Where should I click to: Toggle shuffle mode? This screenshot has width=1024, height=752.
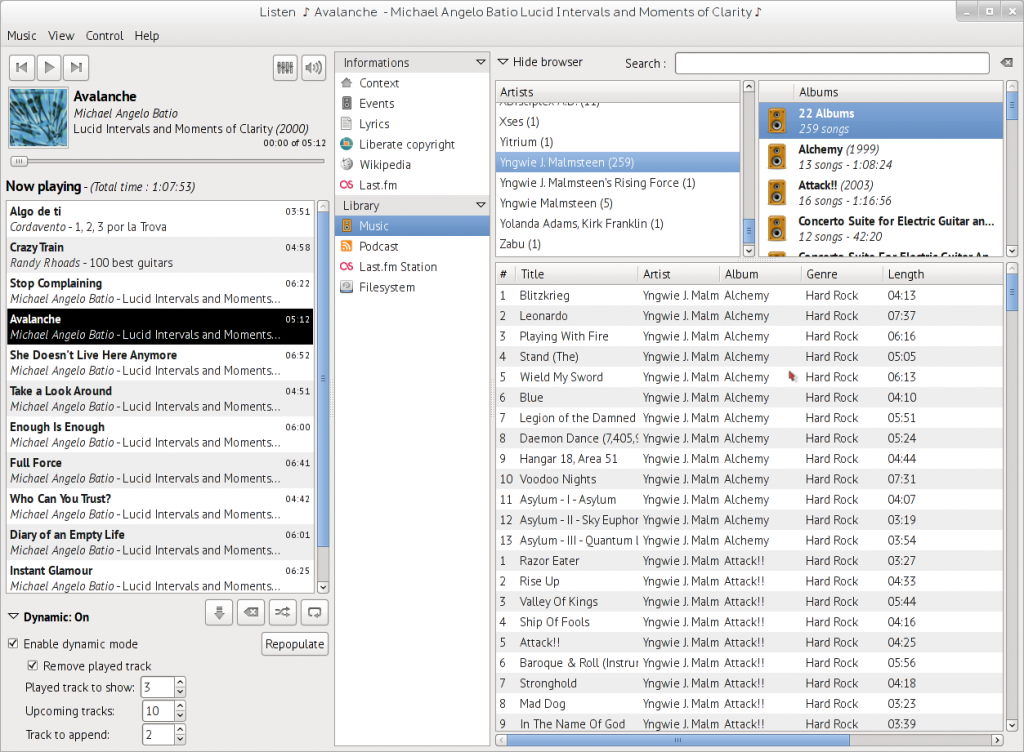(282, 612)
